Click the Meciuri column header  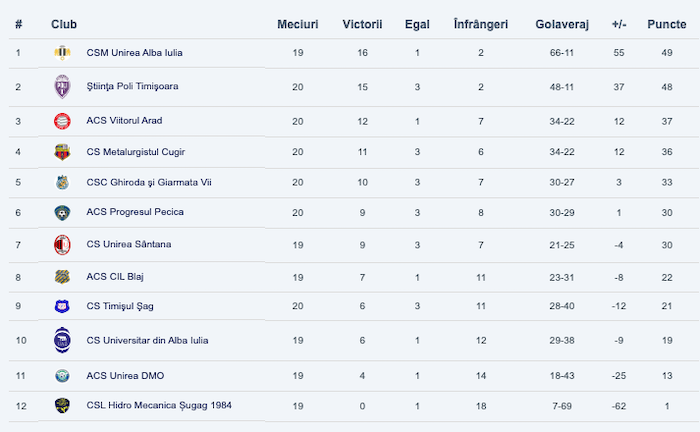297,23
